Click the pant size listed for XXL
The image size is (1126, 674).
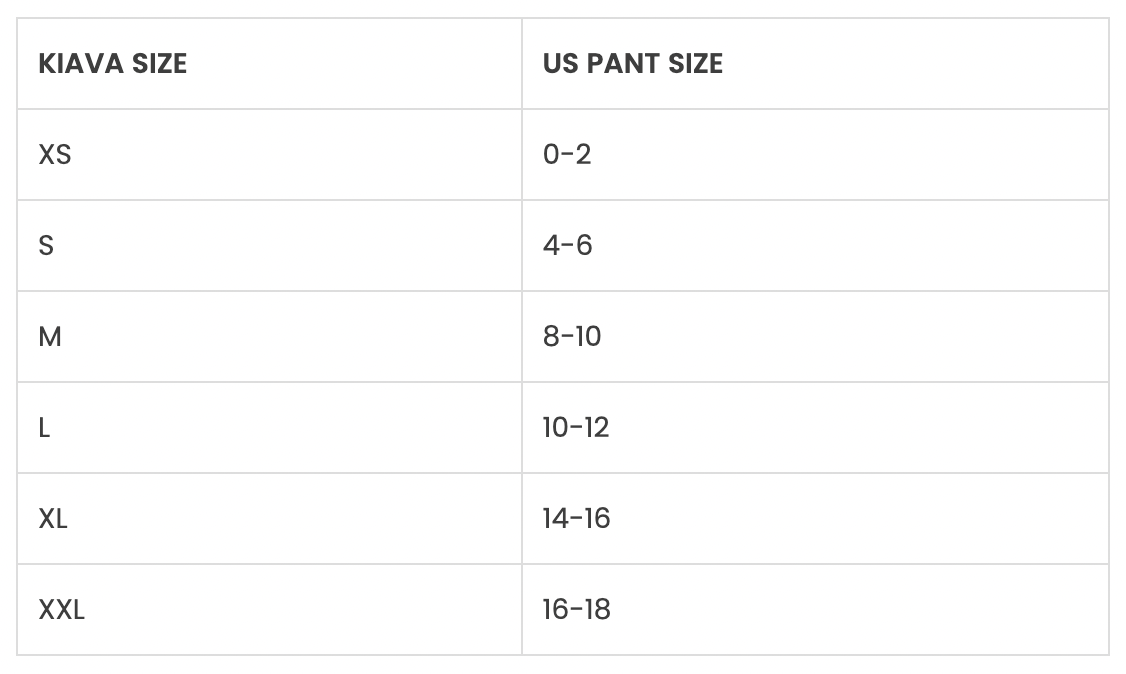576,610
